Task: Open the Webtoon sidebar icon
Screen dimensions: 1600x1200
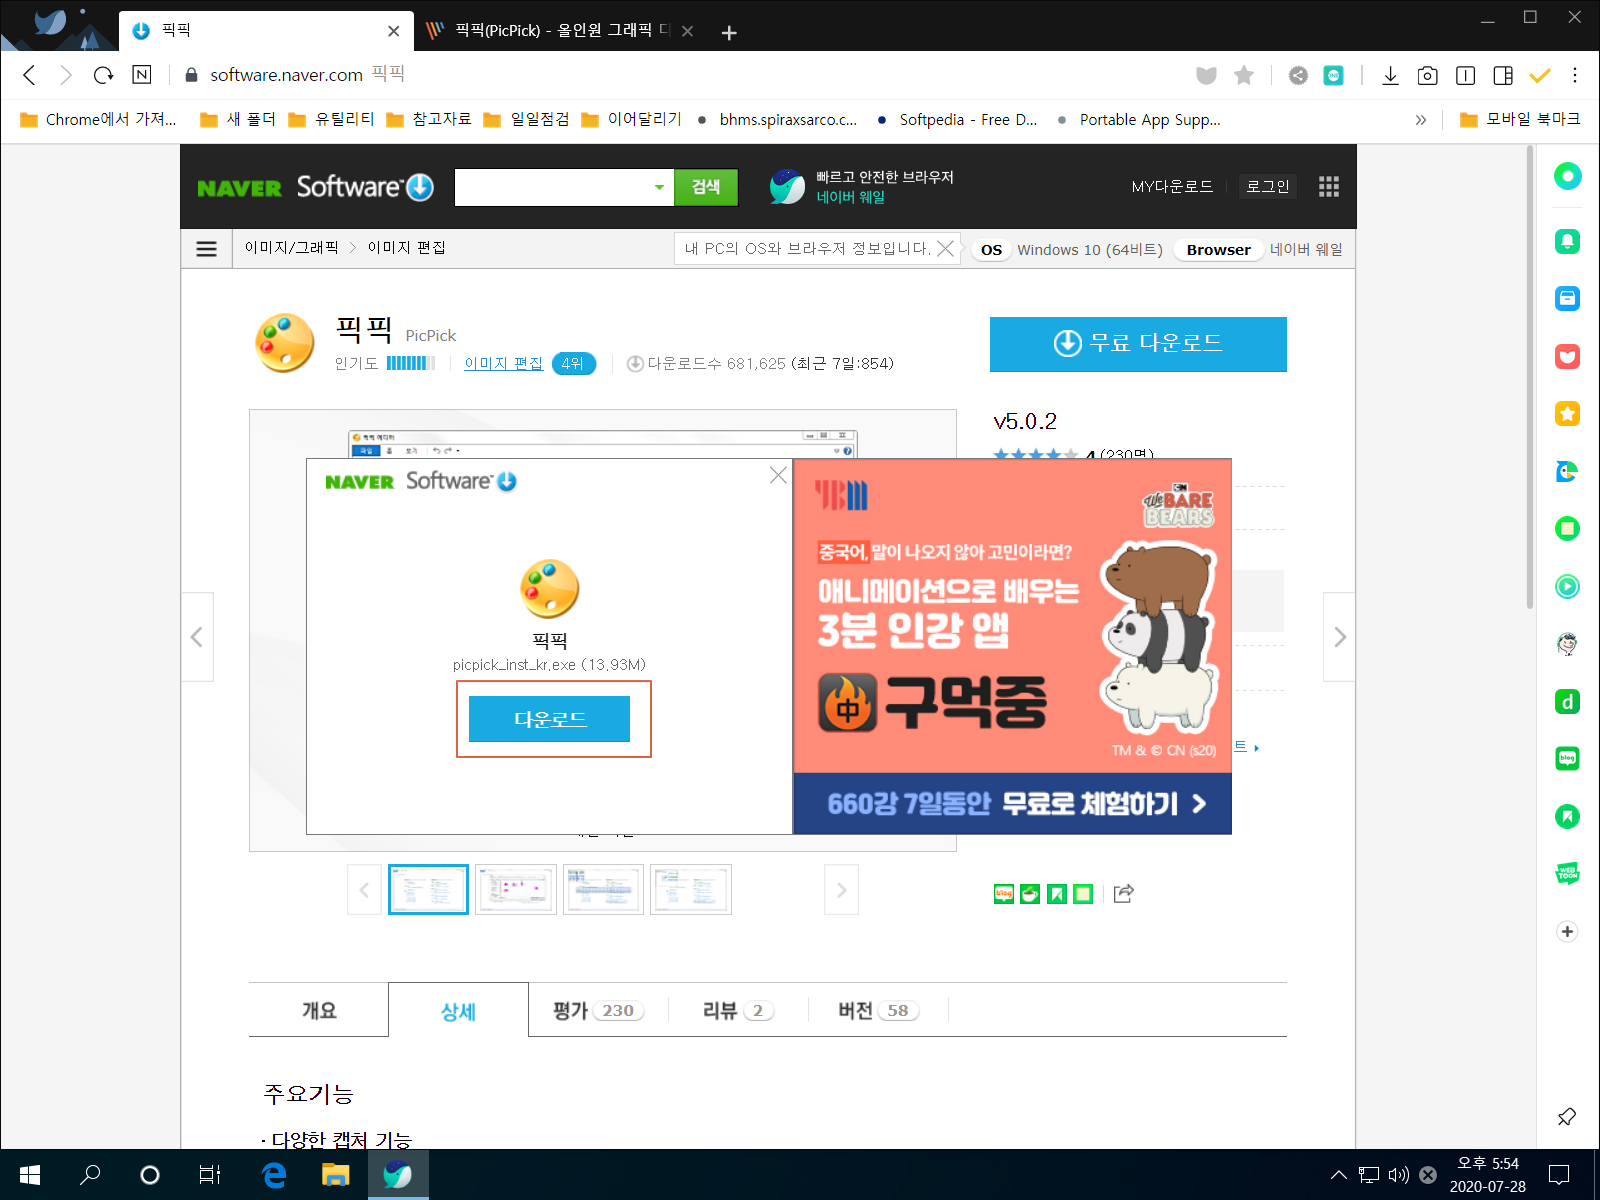Action: pyautogui.click(x=1567, y=873)
